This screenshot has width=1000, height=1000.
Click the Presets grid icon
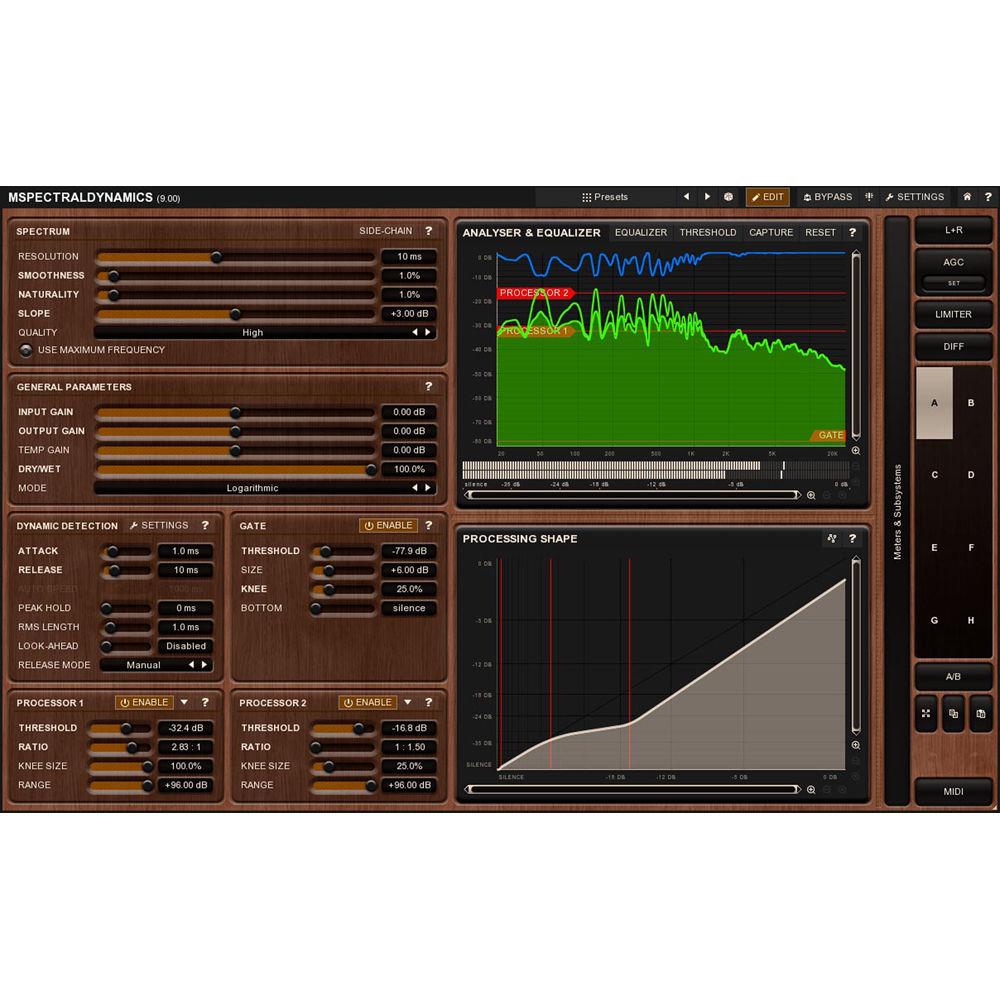tap(586, 197)
